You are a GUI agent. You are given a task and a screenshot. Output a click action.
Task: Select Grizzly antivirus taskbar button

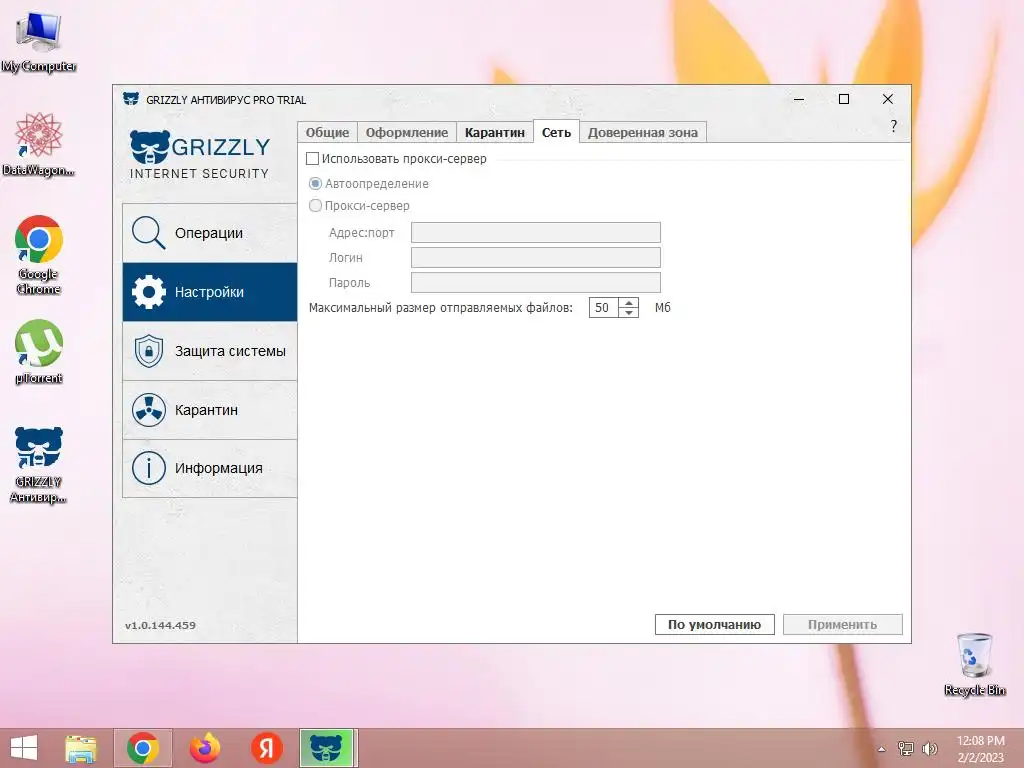[x=327, y=748]
